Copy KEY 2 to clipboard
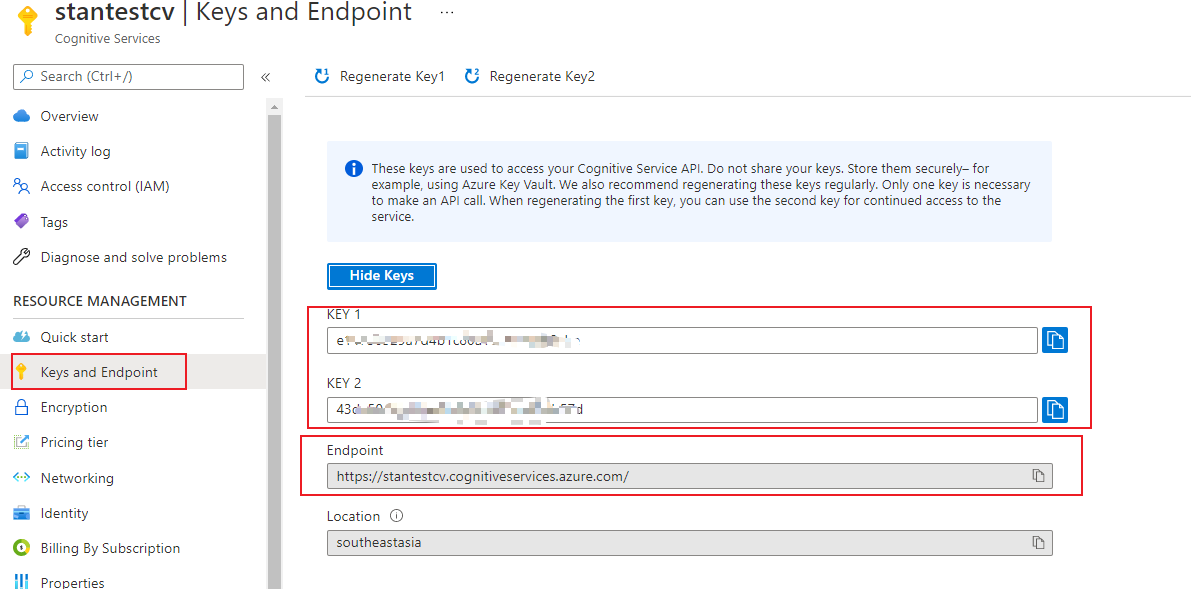 1054,409
